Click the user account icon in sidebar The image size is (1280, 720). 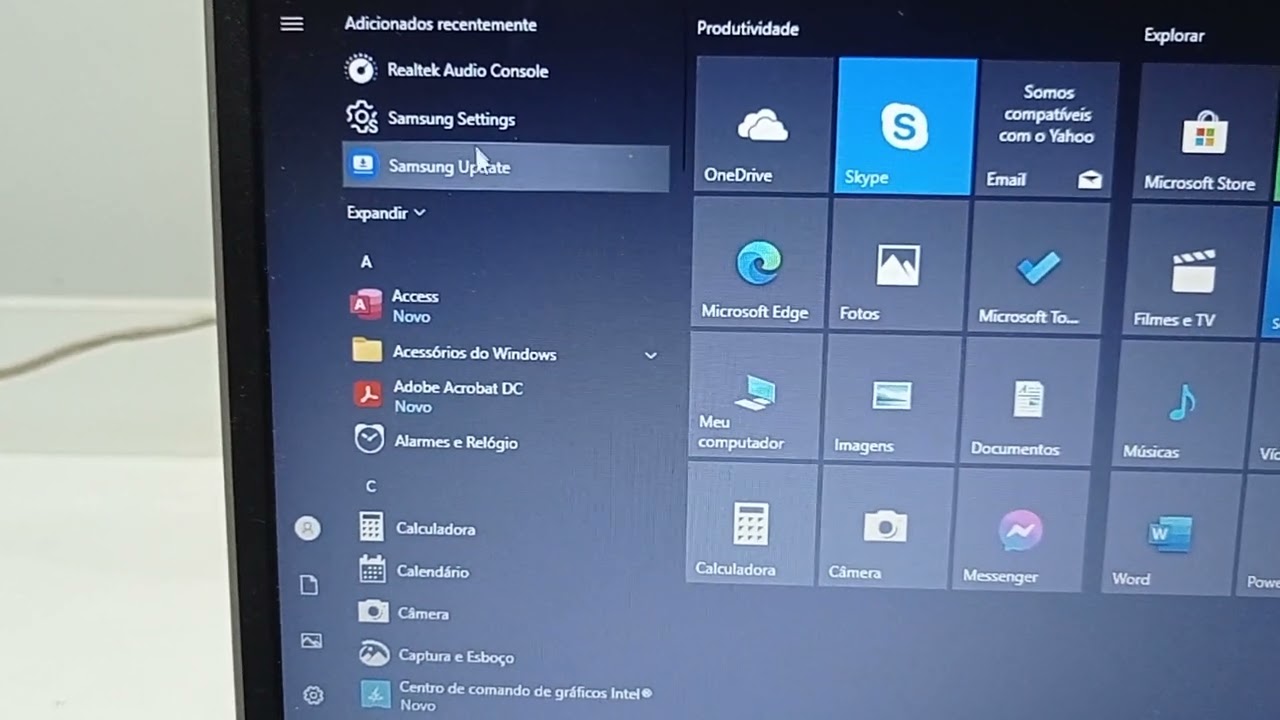point(308,529)
